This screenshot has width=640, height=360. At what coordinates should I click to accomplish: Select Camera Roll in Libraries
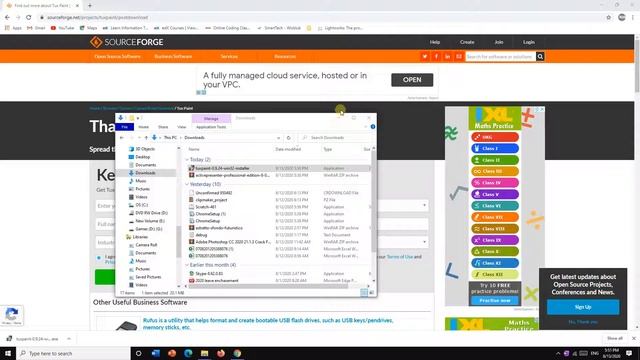click(146, 245)
